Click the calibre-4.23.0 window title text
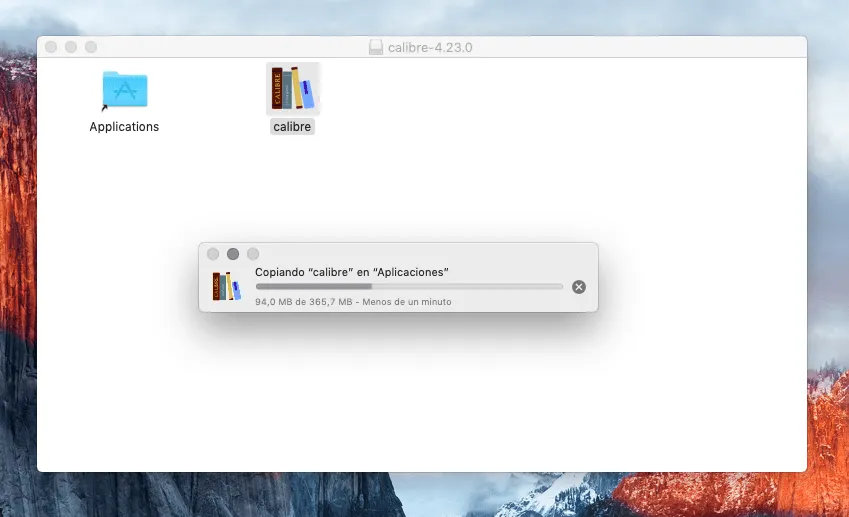This screenshot has width=849, height=517. point(430,48)
